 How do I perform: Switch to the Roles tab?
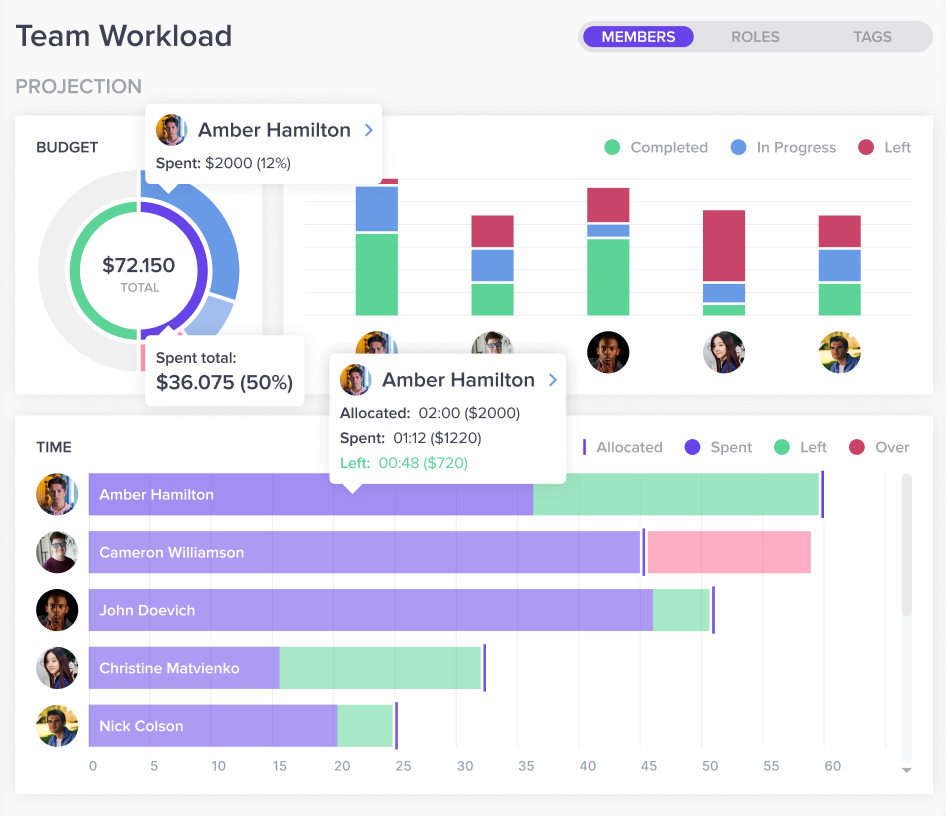click(755, 37)
